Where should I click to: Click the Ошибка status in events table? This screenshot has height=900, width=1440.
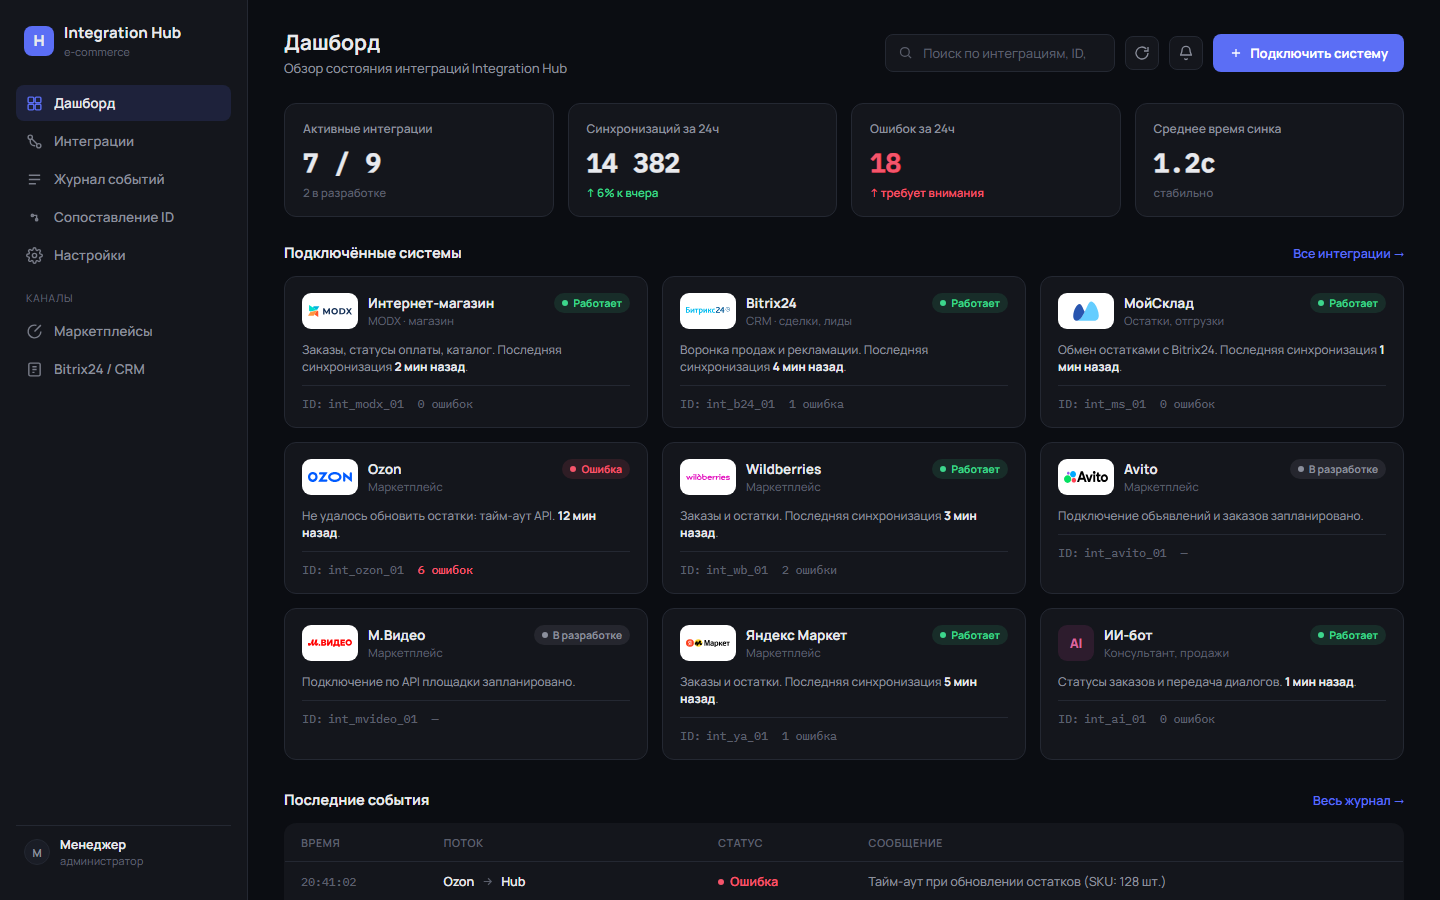click(x=748, y=882)
